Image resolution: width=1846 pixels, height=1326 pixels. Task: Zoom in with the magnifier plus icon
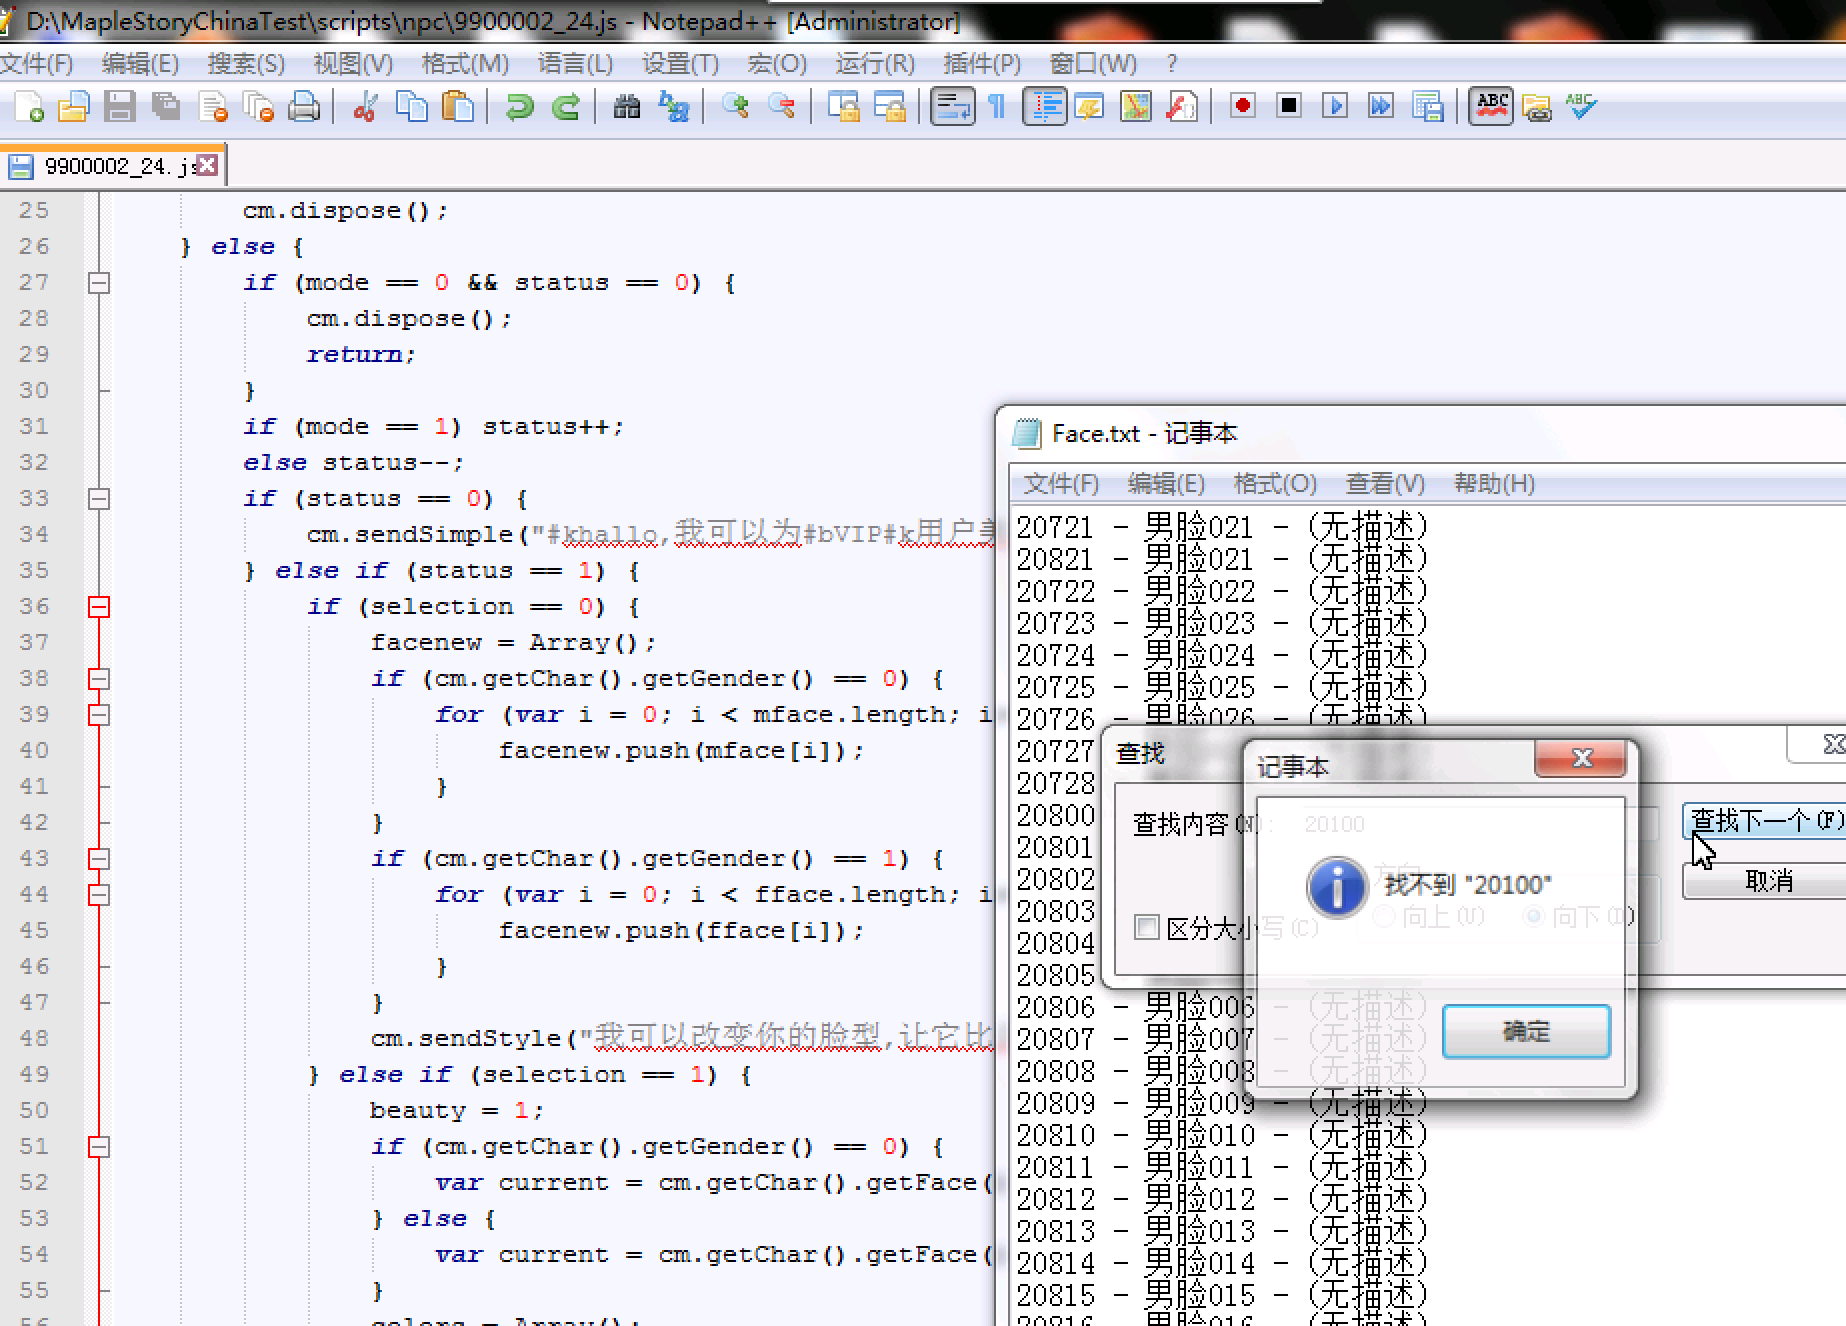click(735, 107)
